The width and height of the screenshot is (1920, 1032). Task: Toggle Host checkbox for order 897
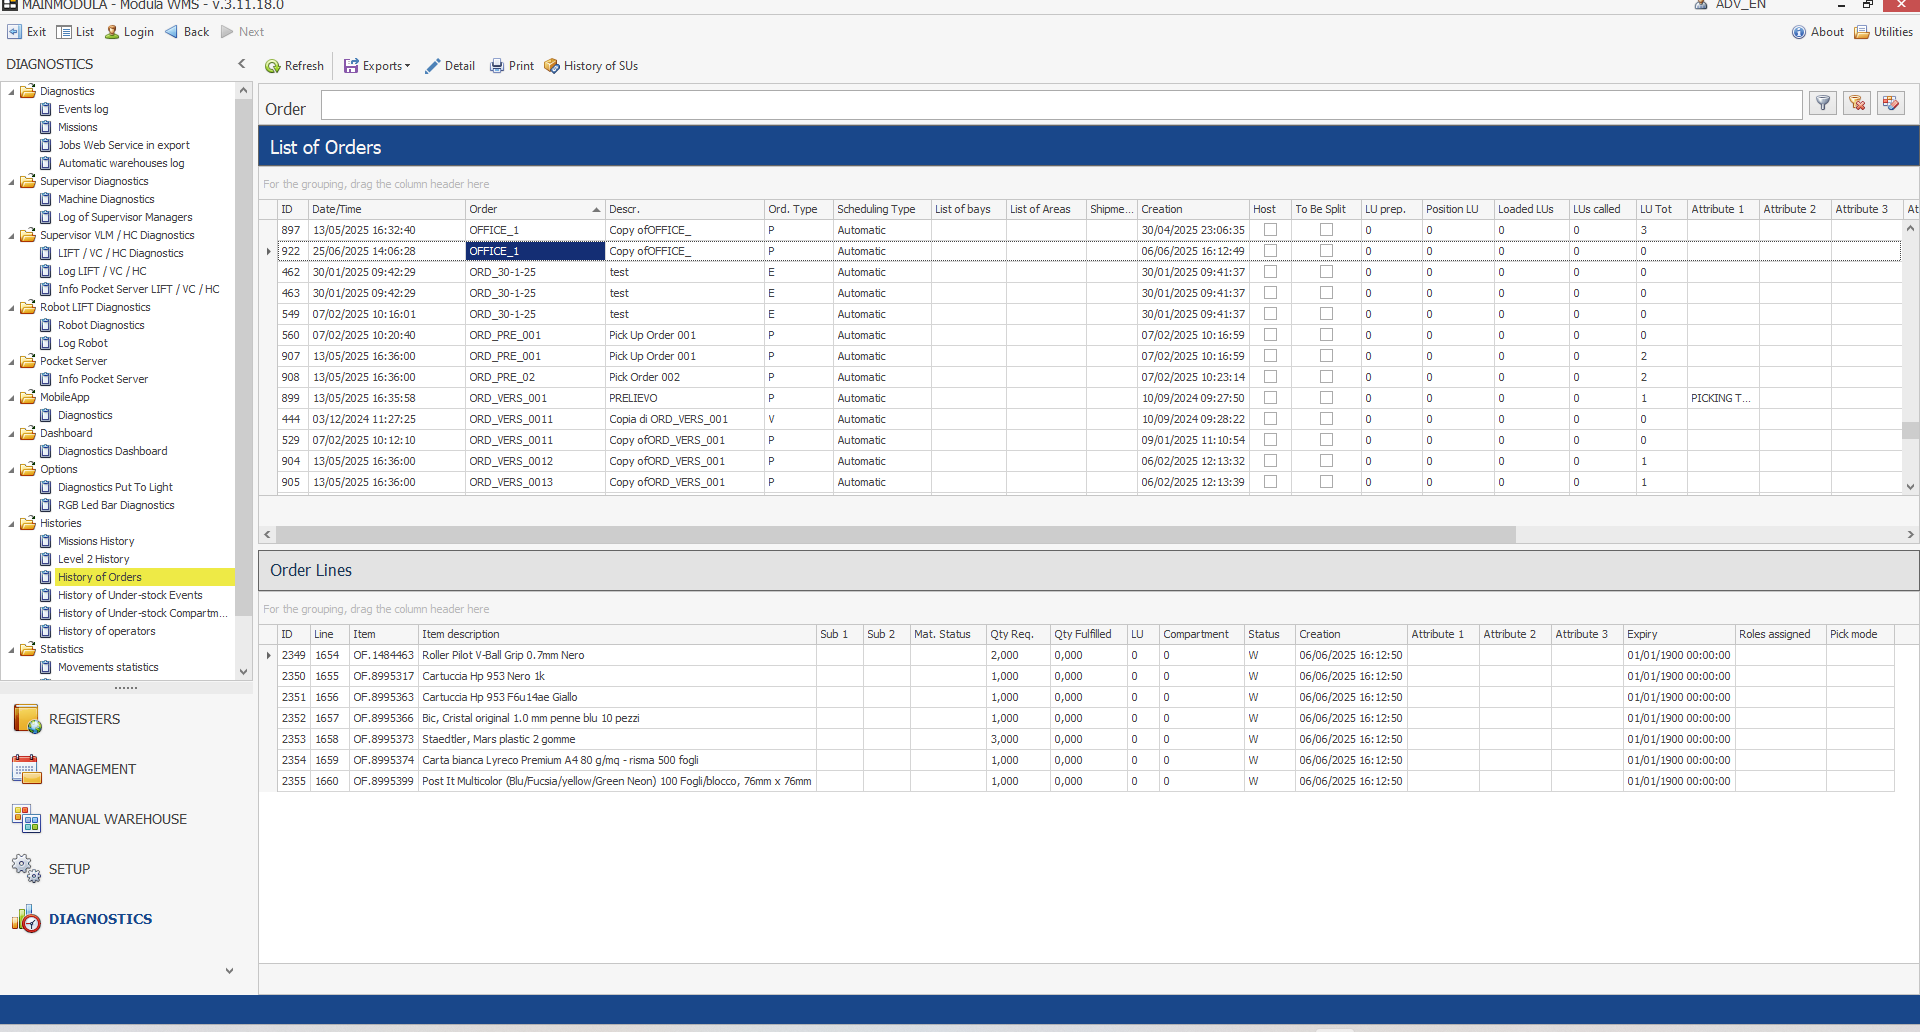coord(1270,230)
